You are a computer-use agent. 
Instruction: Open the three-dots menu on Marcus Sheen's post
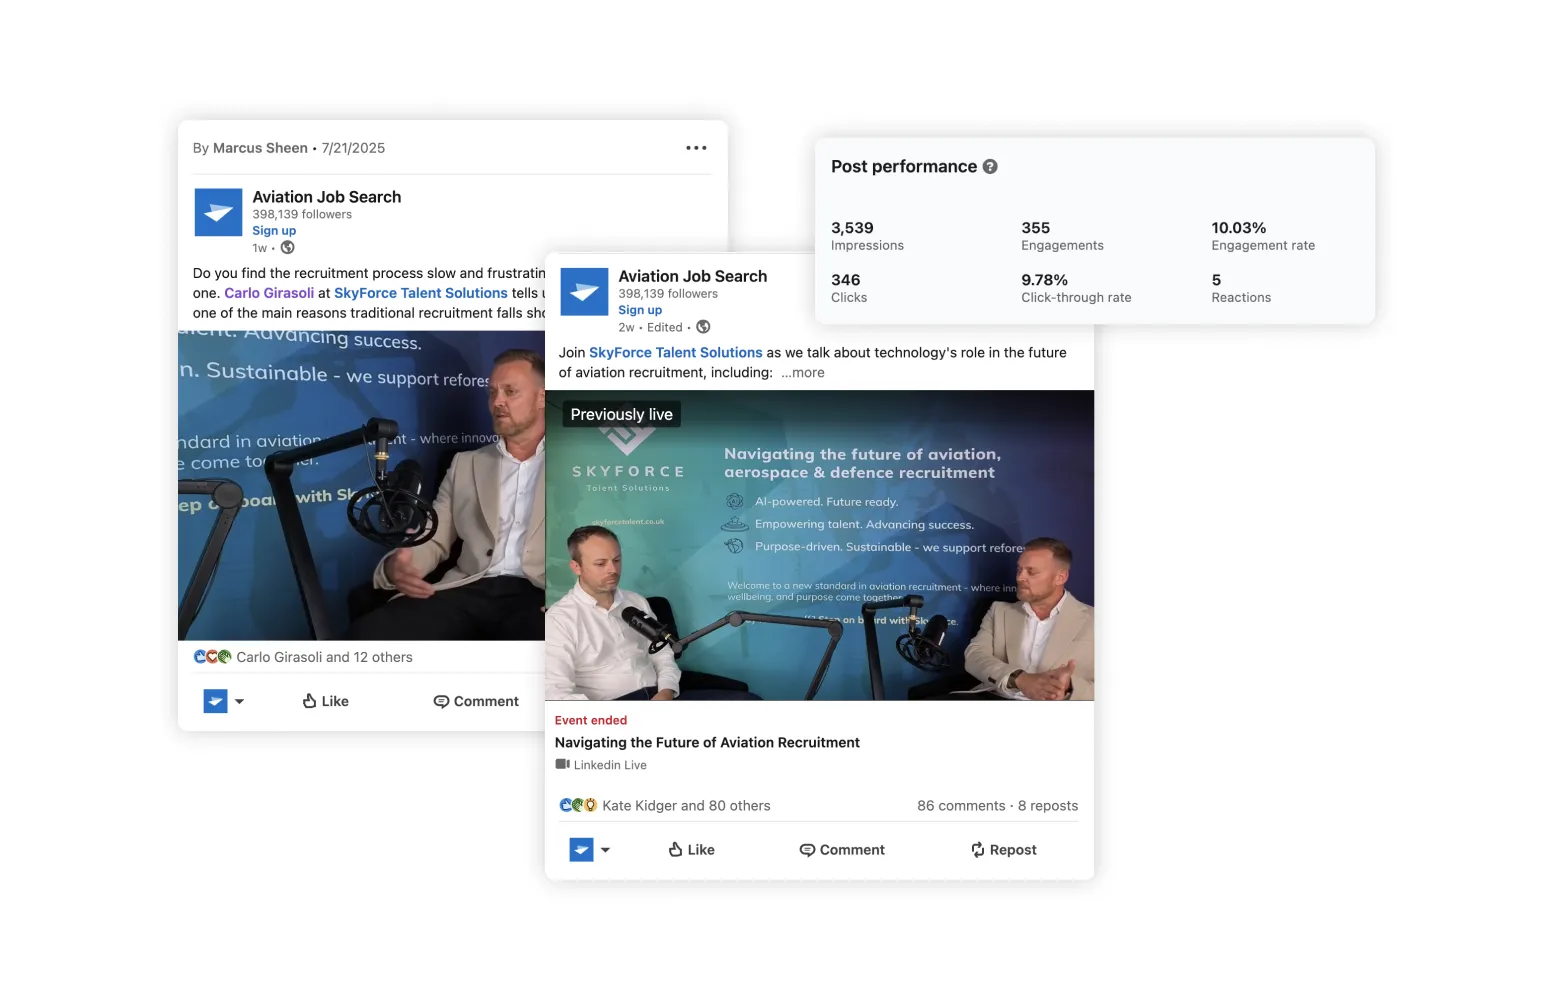pos(696,148)
